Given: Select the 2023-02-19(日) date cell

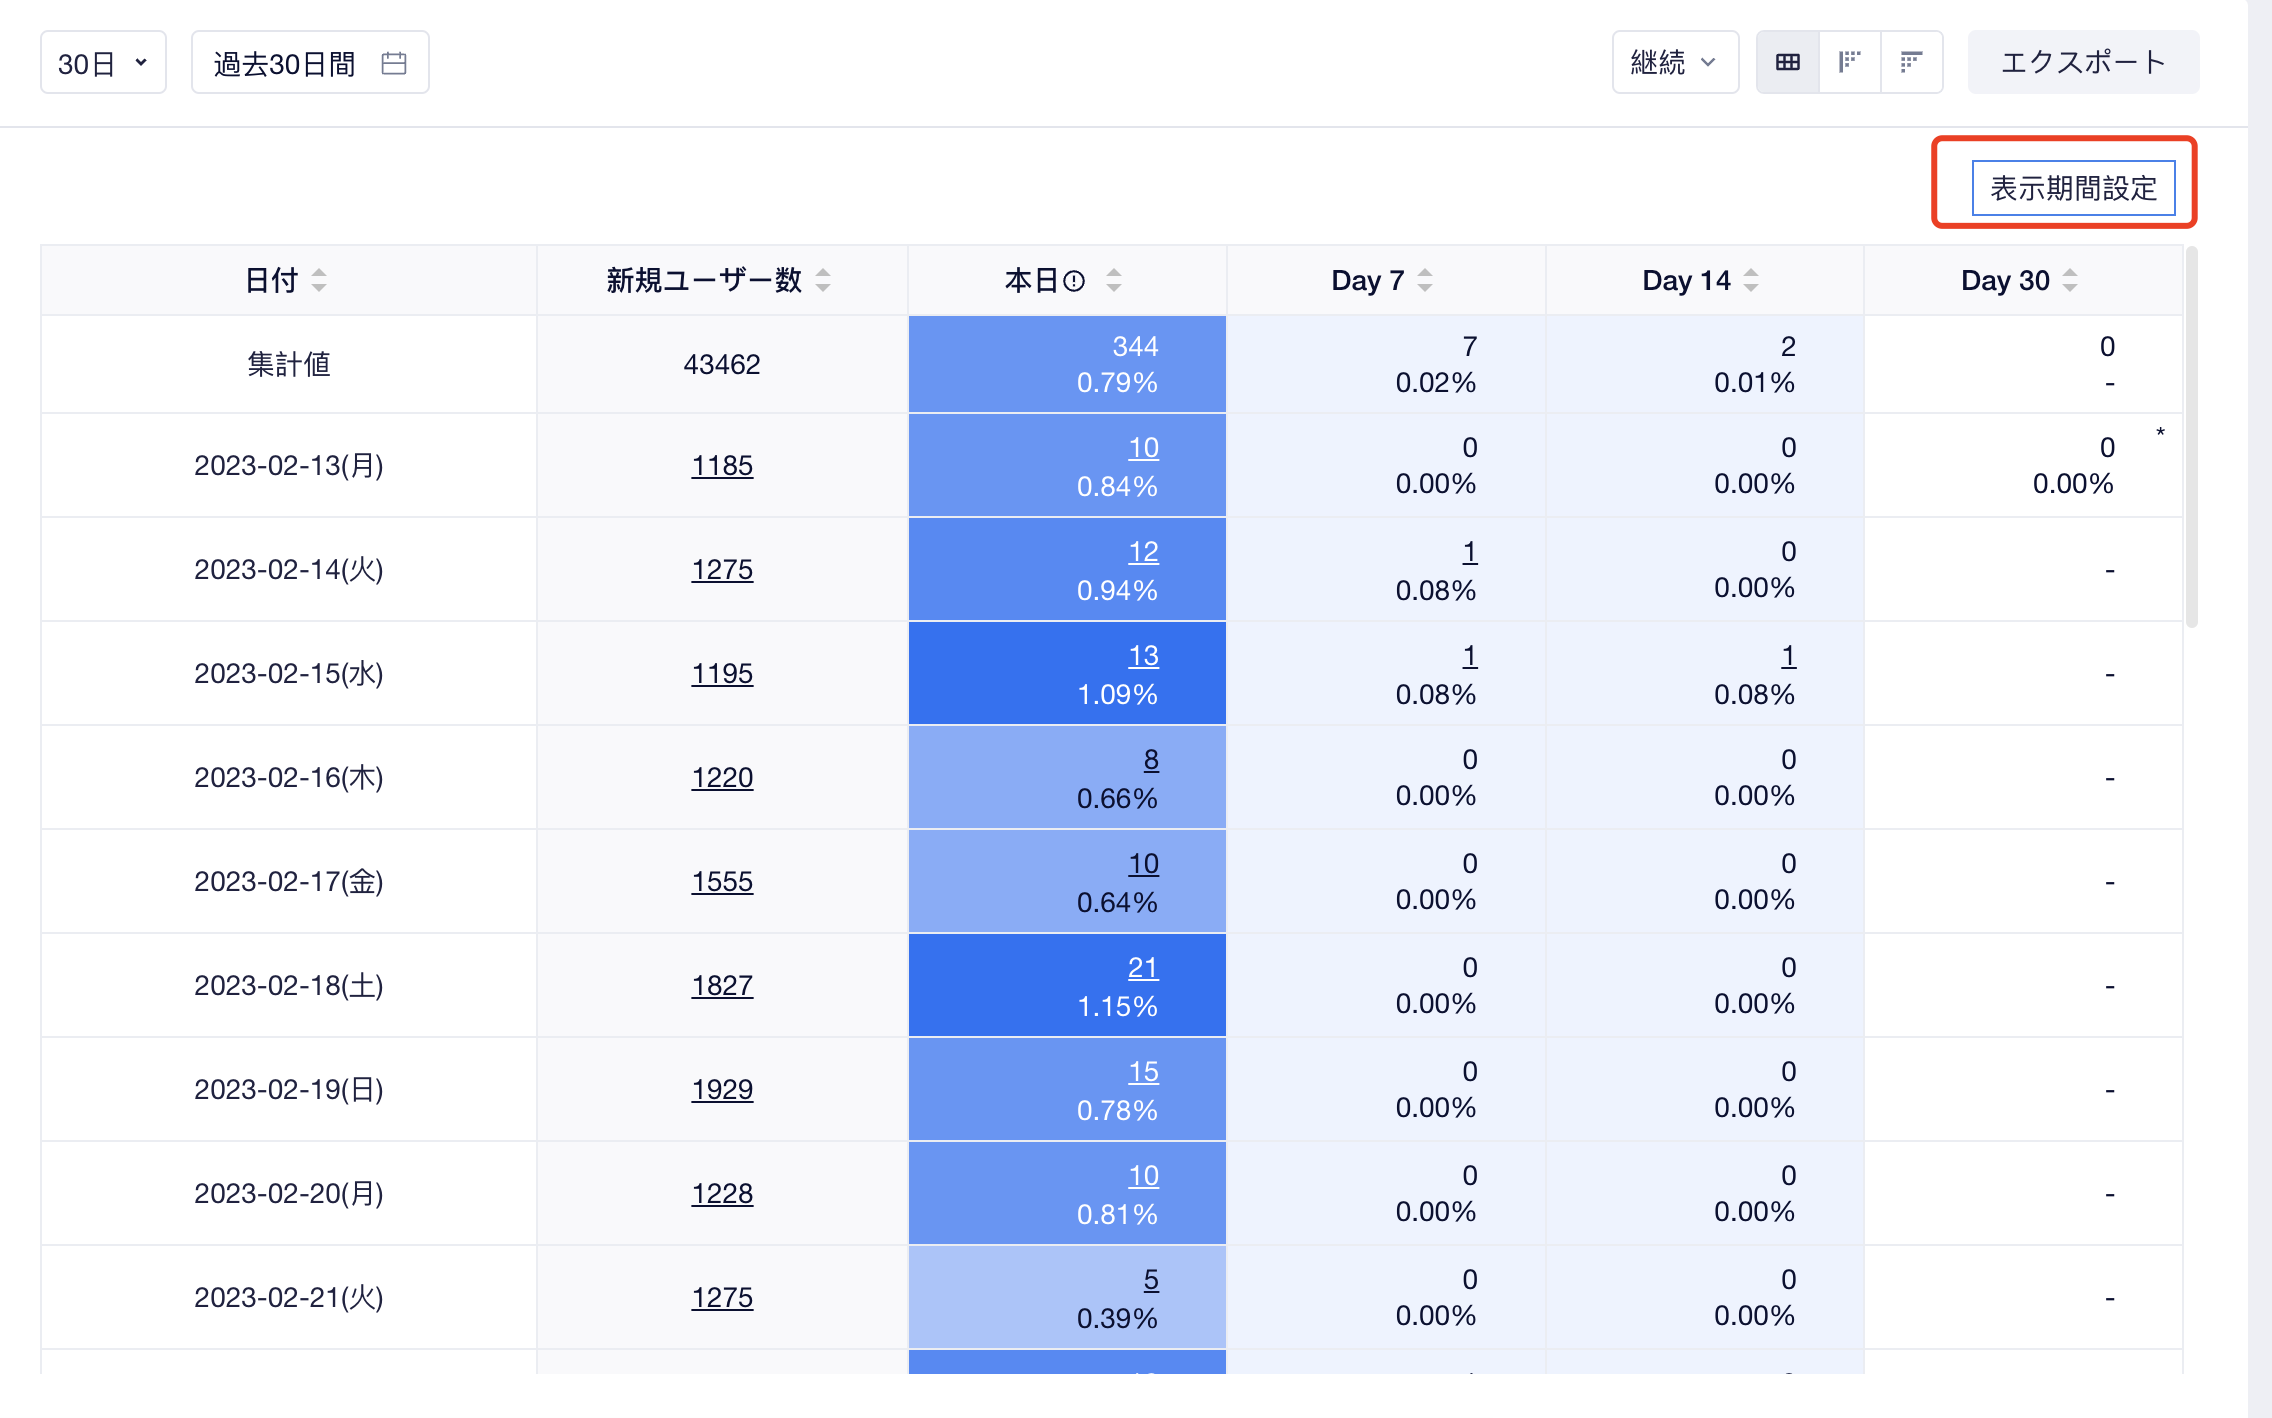Looking at the screenshot, I should (289, 1089).
